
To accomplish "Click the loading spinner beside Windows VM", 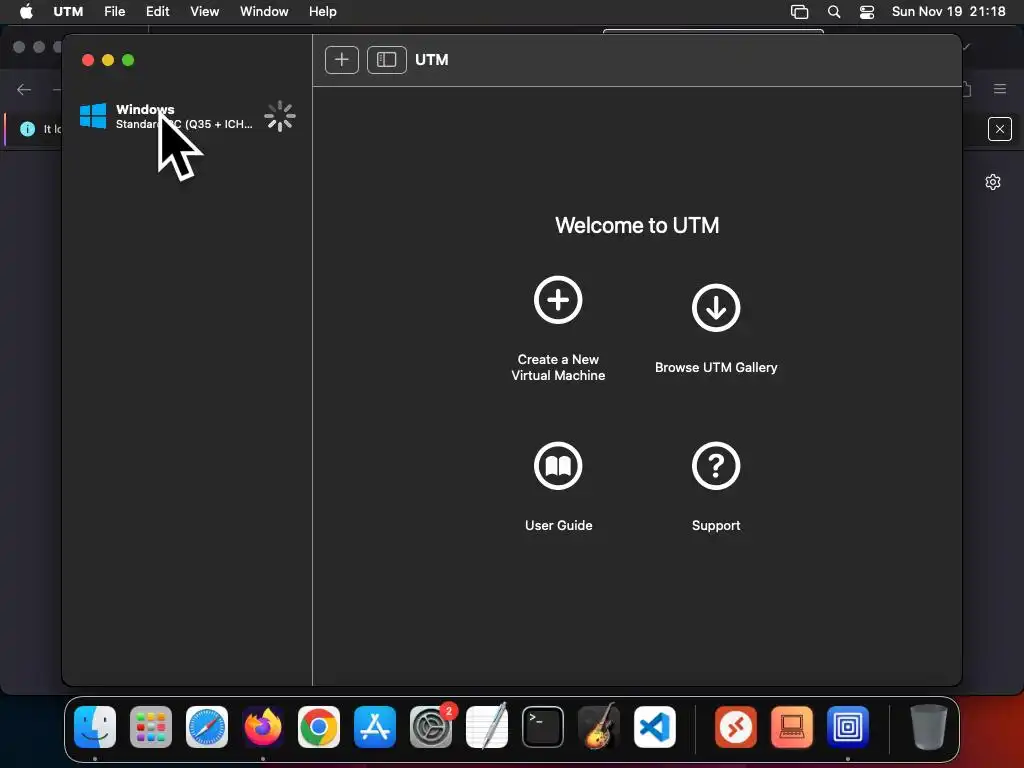I will point(280,116).
